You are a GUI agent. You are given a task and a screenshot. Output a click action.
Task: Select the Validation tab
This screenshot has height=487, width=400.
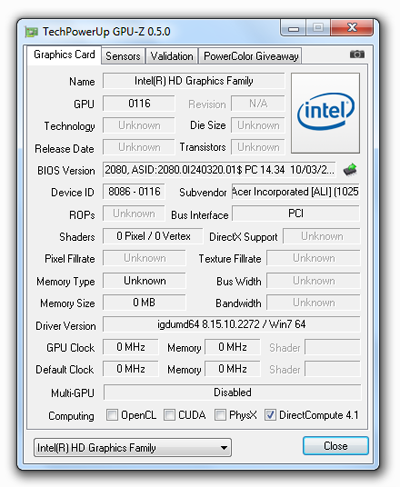tap(172, 56)
